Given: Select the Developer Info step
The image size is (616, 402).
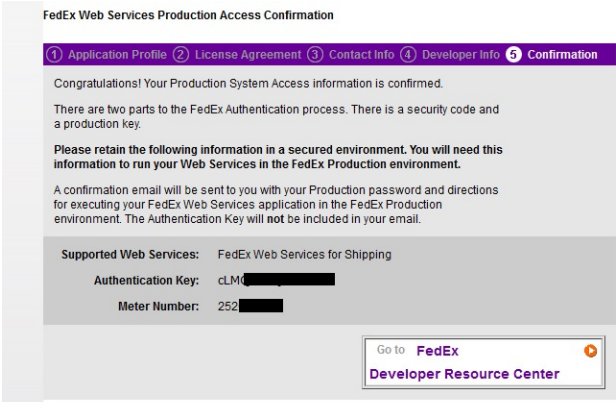Looking at the screenshot, I should (x=457, y=54).
